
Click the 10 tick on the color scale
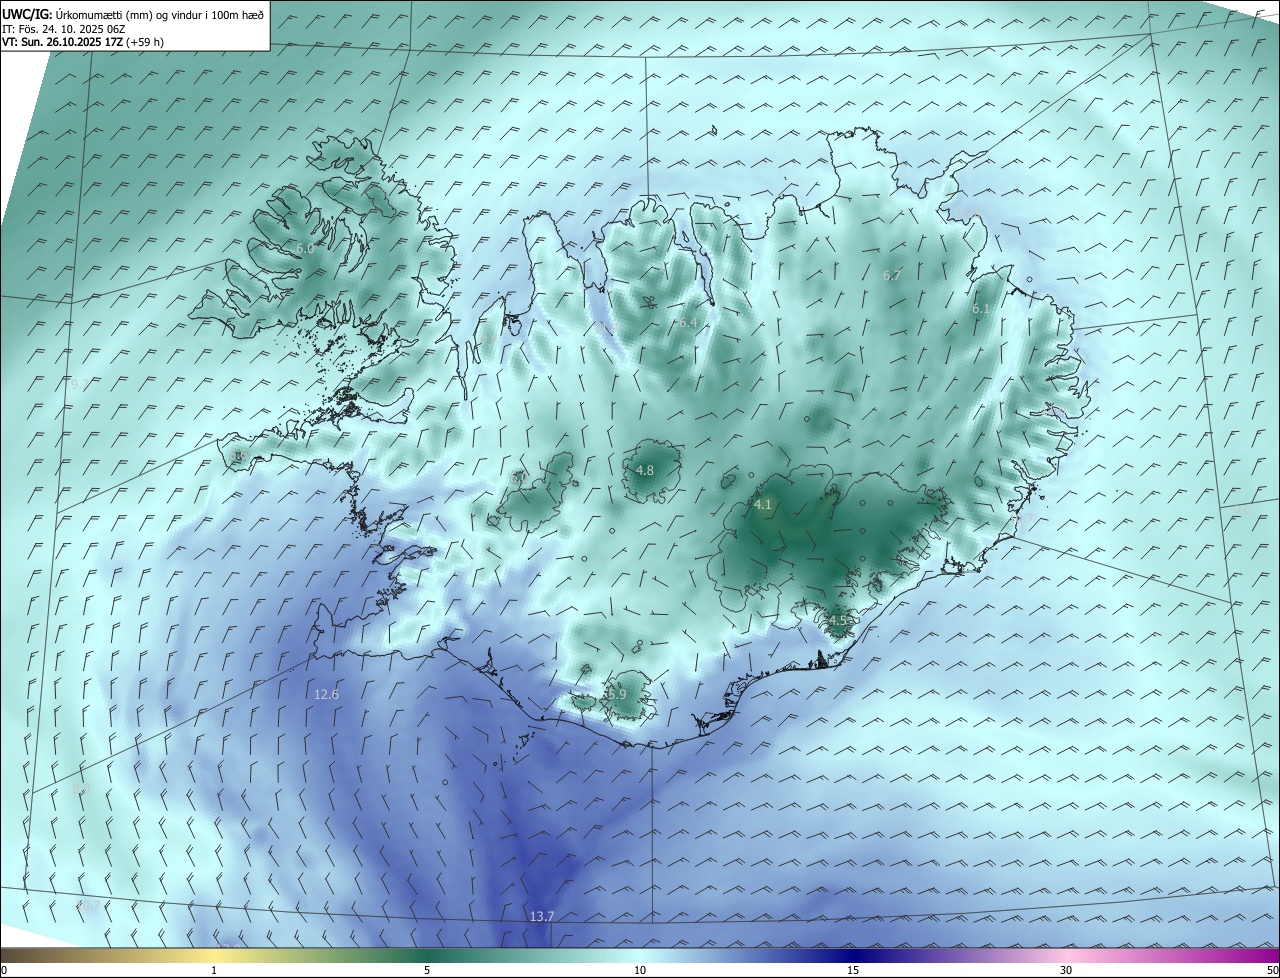pos(640,971)
